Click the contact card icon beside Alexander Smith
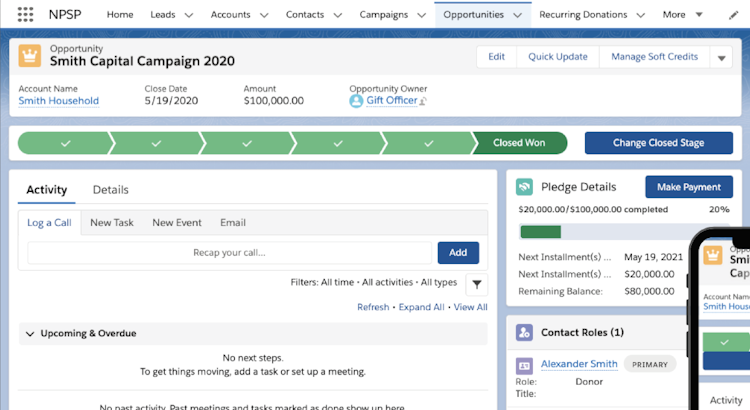 click(x=524, y=366)
